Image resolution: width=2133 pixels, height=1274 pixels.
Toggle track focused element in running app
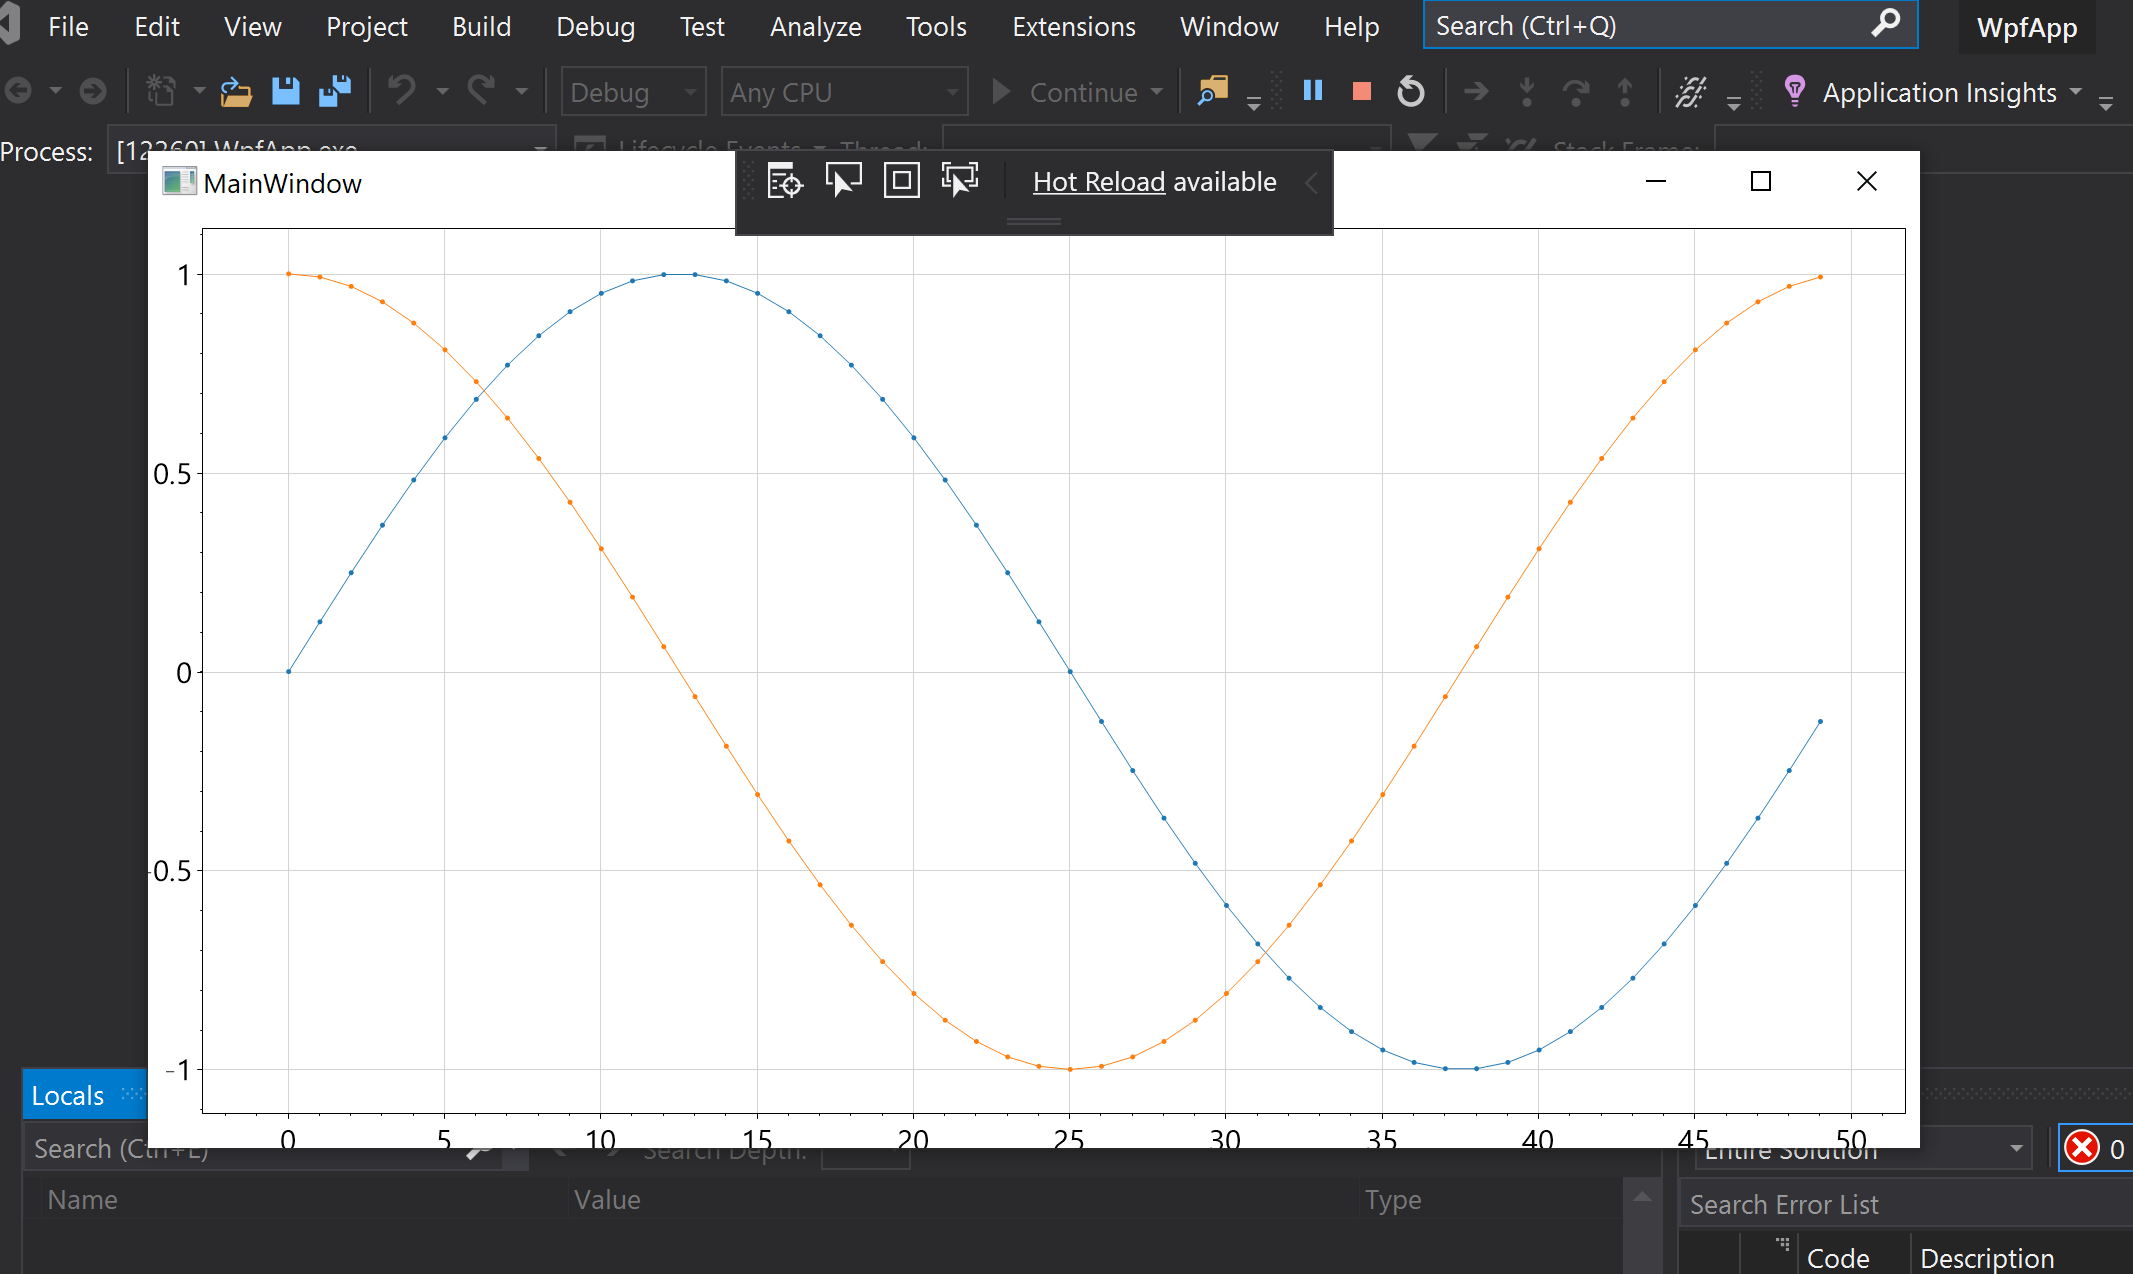(x=958, y=181)
